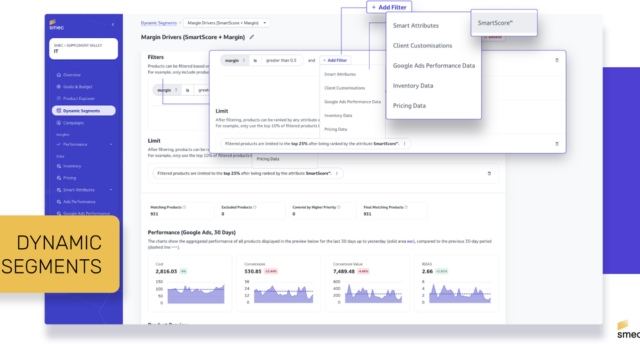Viewport: 640px width, 360px height.
Task: Pick Inventory Data in the small dropdown list
Action: click(x=338, y=116)
